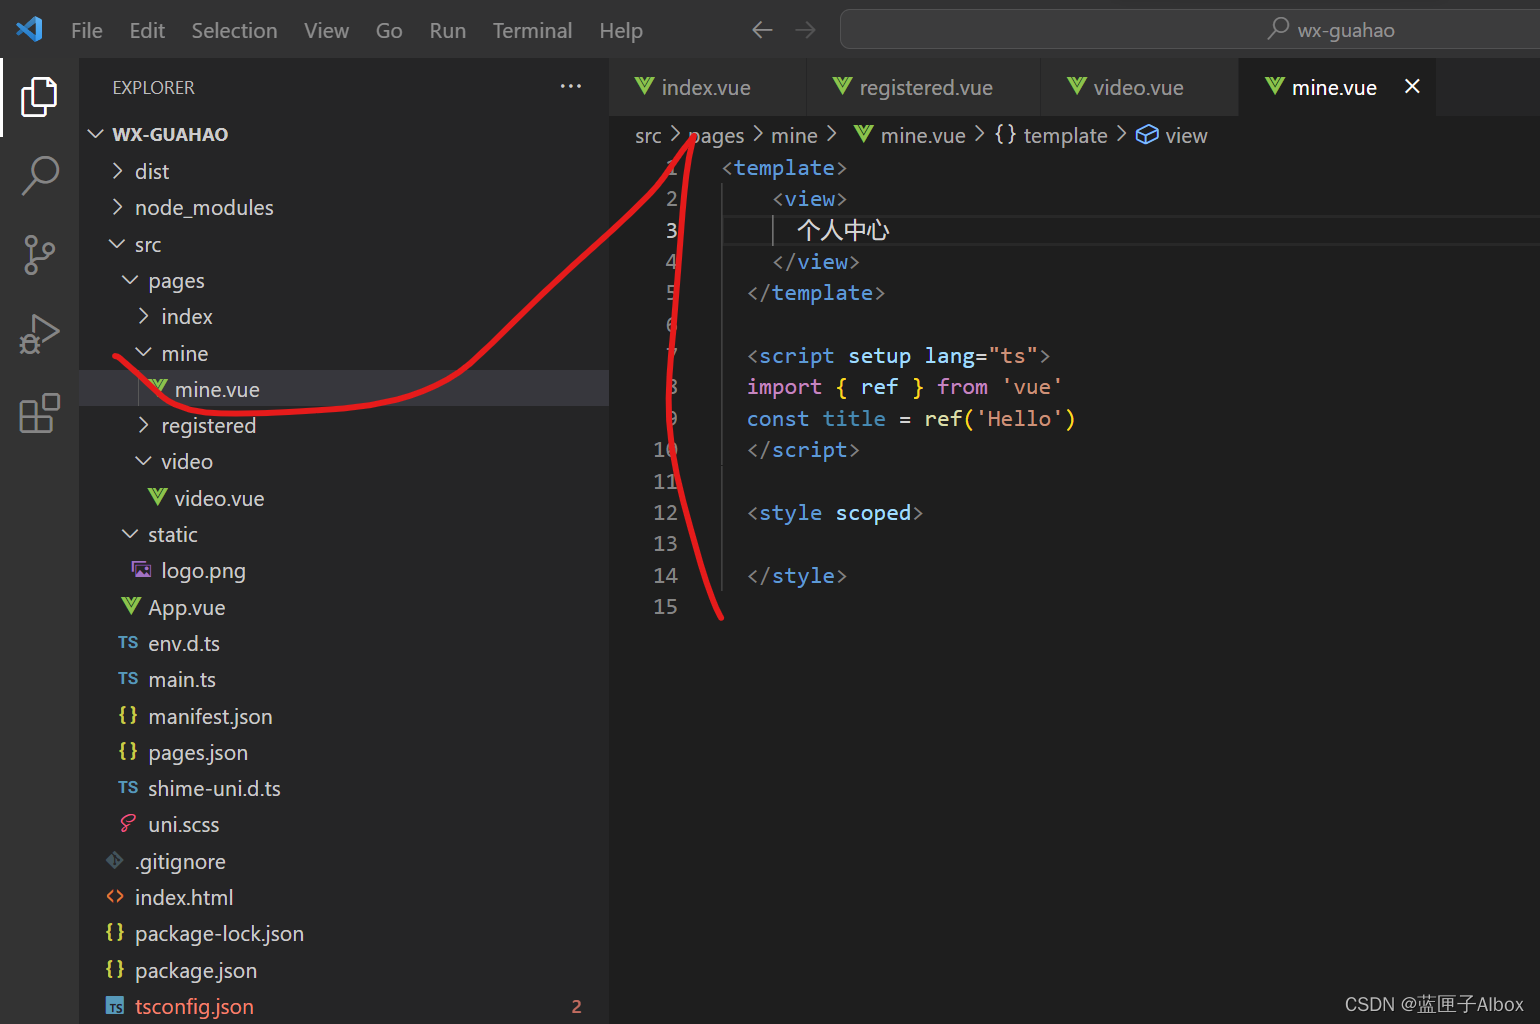This screenshot has height=1024, width=1540.
Task: Open video.vue in the file tree
Action: (344, 498)
